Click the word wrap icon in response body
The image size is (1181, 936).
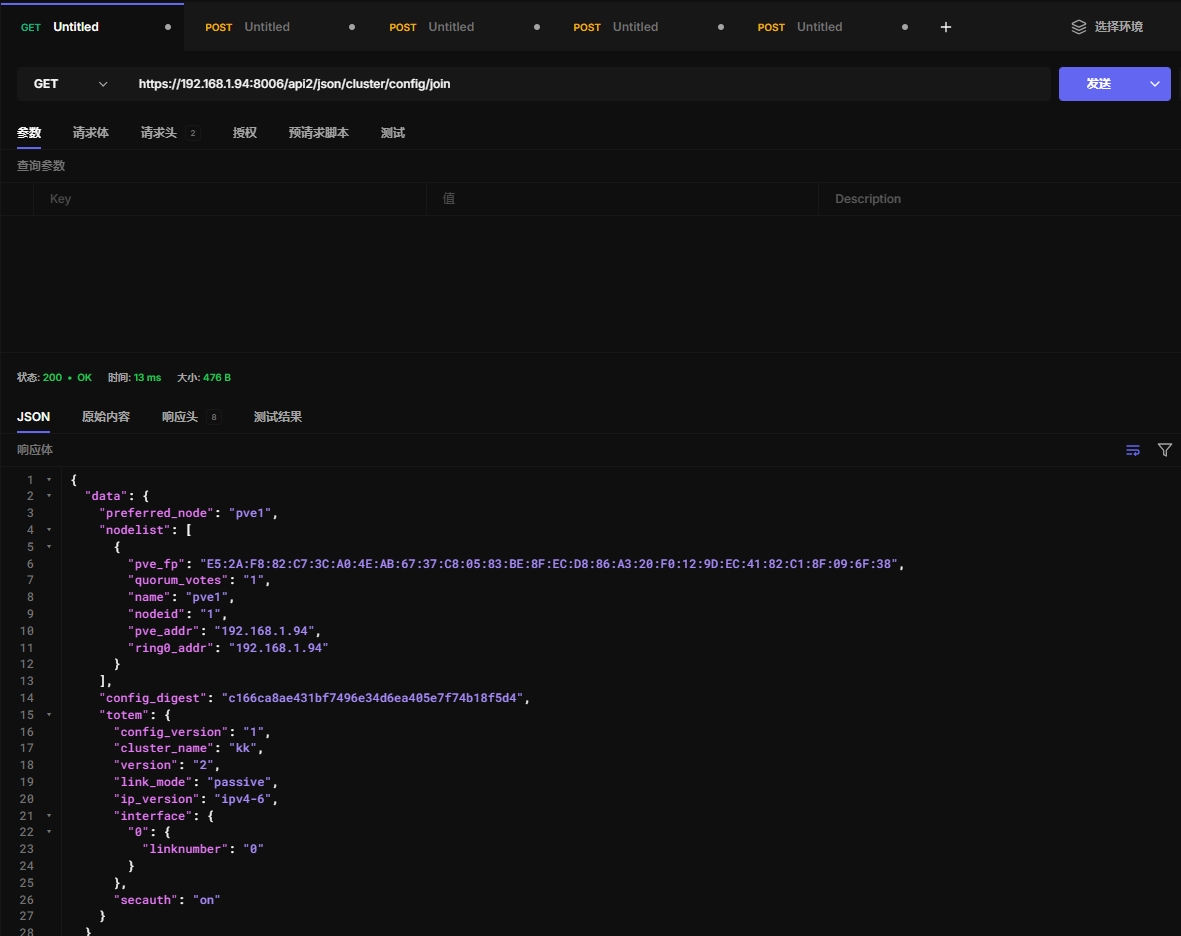[1133, 450]
